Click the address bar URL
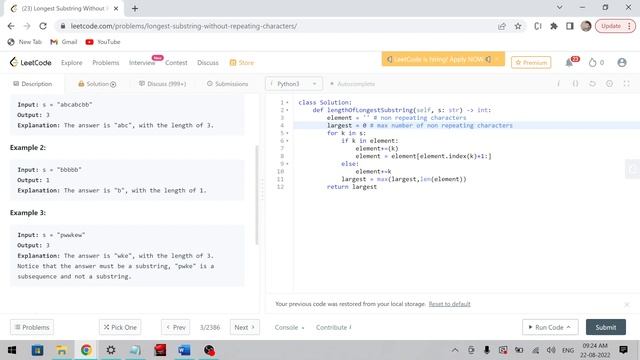This screenshot has height=360, width=640. pyautogui.click(x=184, y=26)
